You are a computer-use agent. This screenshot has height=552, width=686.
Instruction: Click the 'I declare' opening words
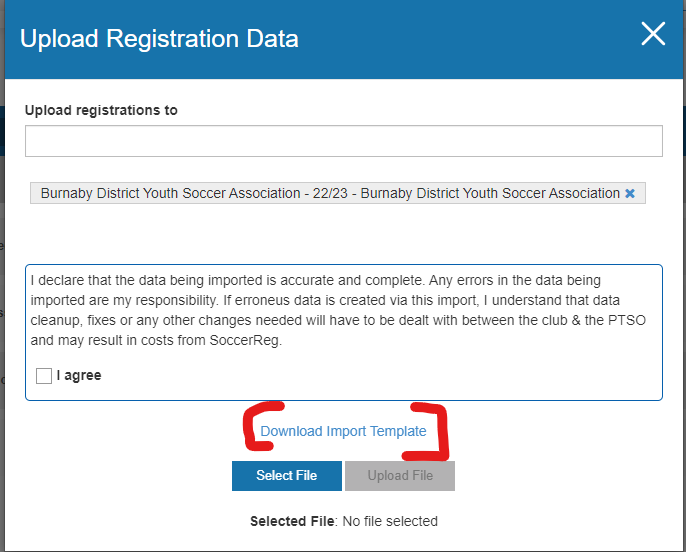(x=58, y=280)
